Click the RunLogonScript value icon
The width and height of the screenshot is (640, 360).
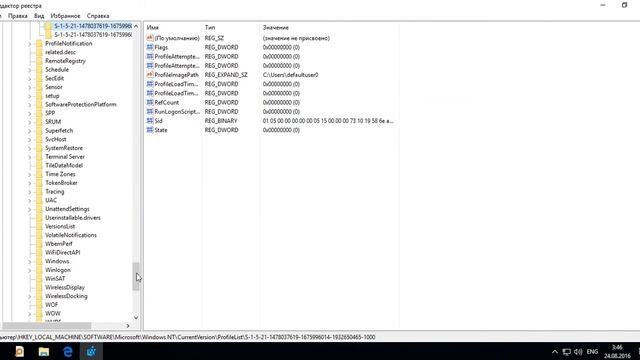coord(150,111)
